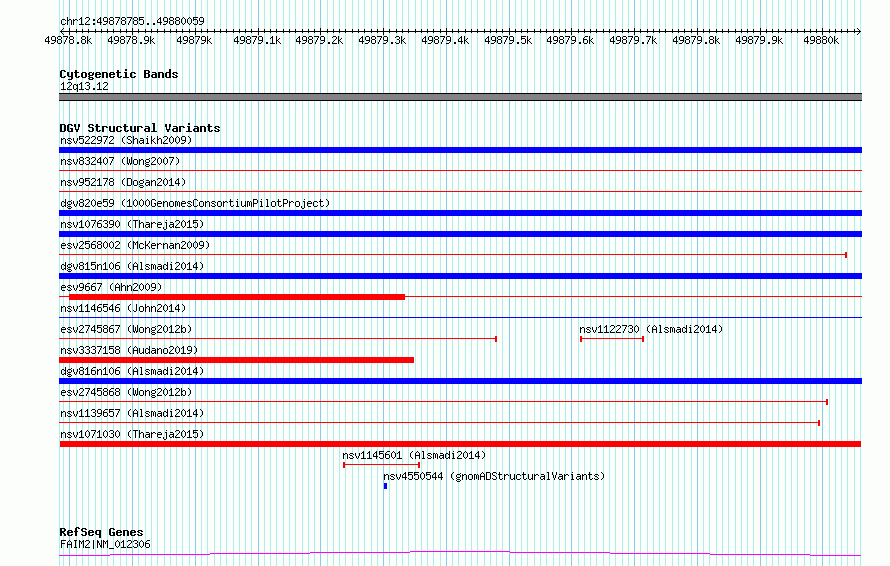Click the 49879.9k ruler tick label
Screen dimensions: 890x566
pyautogui.click(x=759, y=40)
